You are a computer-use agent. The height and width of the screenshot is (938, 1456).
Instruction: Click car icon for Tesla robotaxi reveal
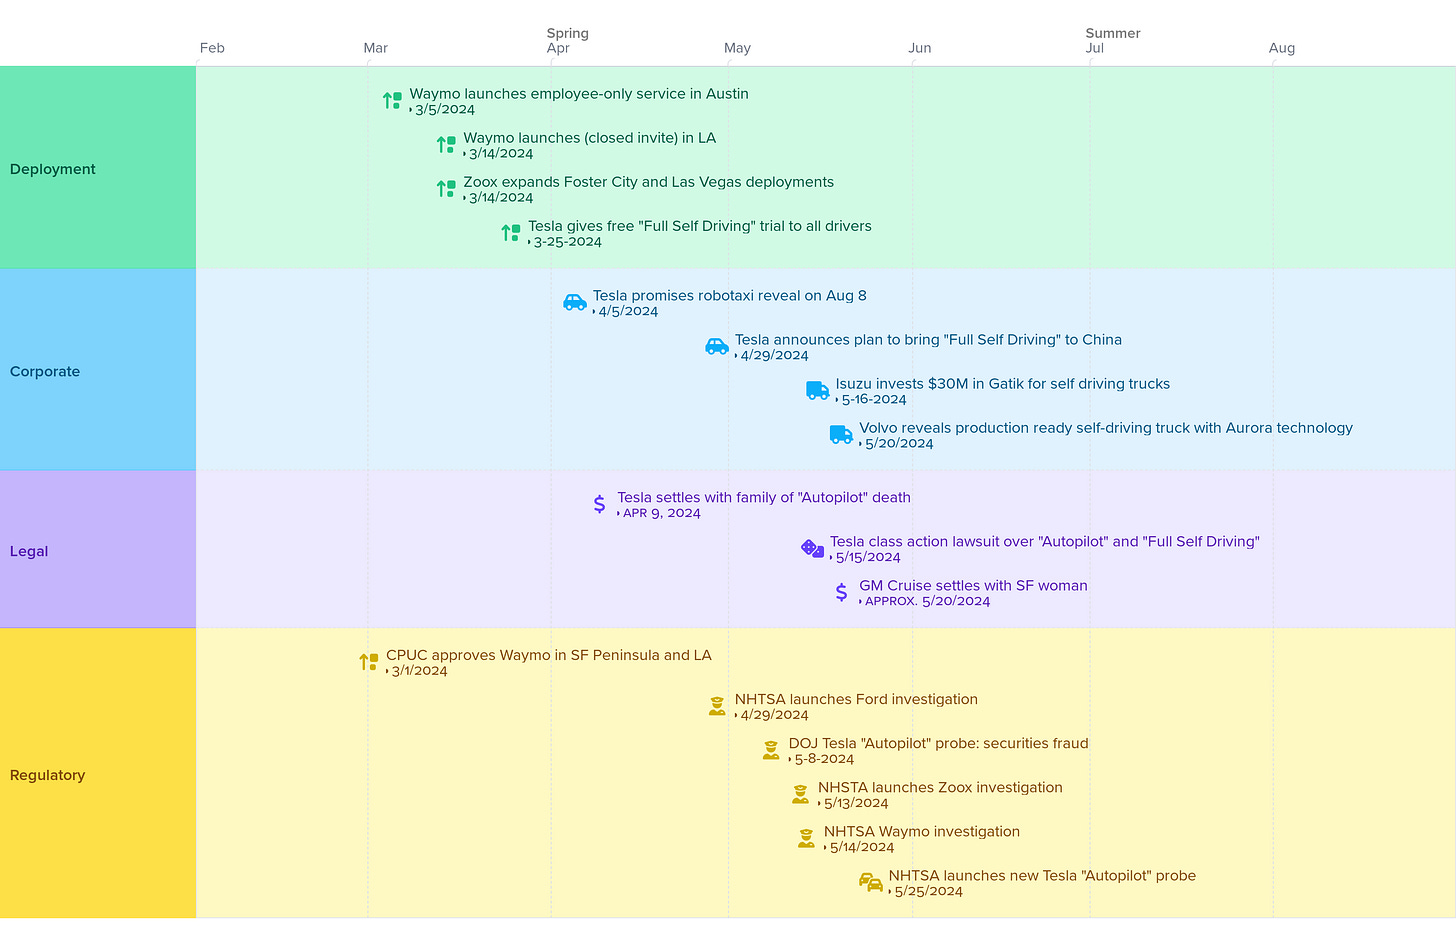[x=575, y=302]
